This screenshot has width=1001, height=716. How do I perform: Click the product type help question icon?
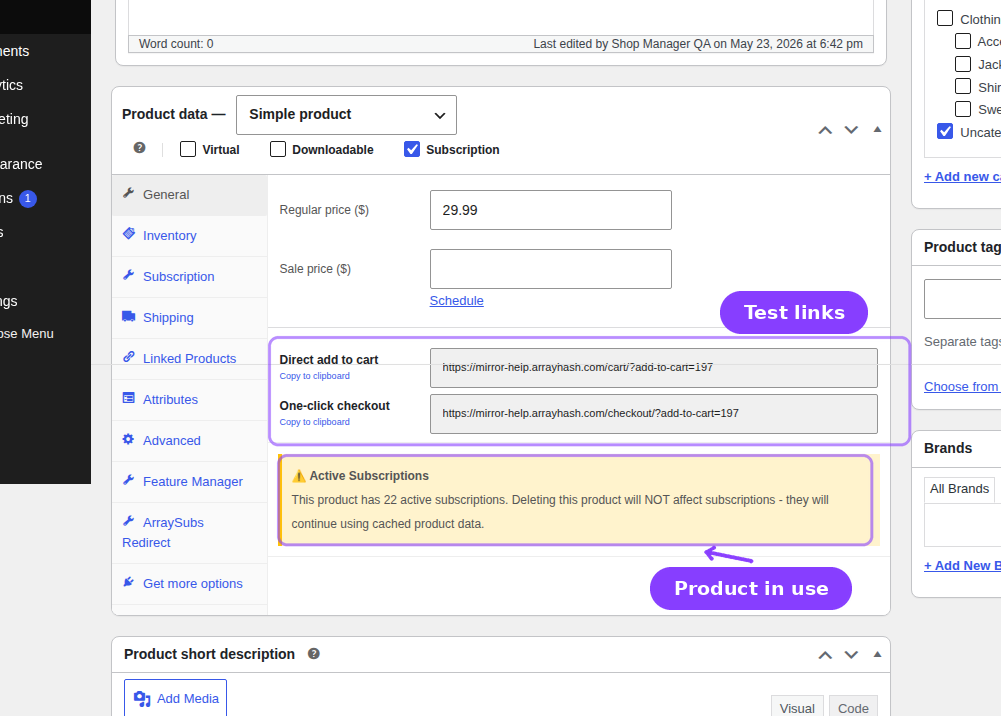[x=139, y=148]
